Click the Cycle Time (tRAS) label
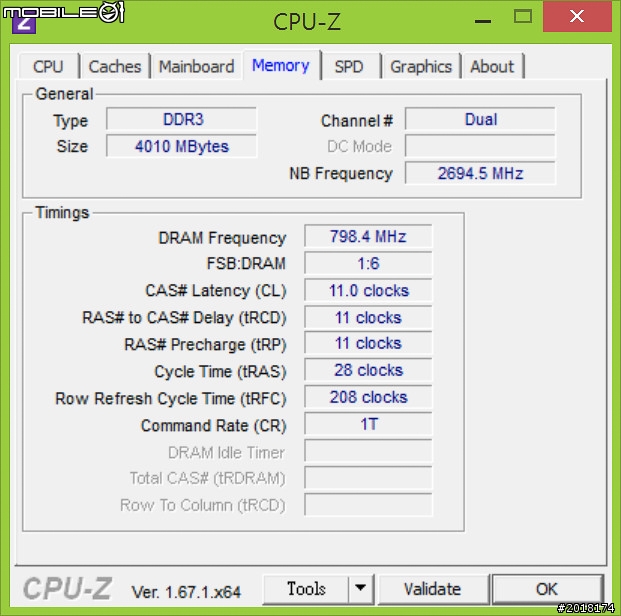The width and height of the screenshot is (621, 616). click(x=220, y=372)
